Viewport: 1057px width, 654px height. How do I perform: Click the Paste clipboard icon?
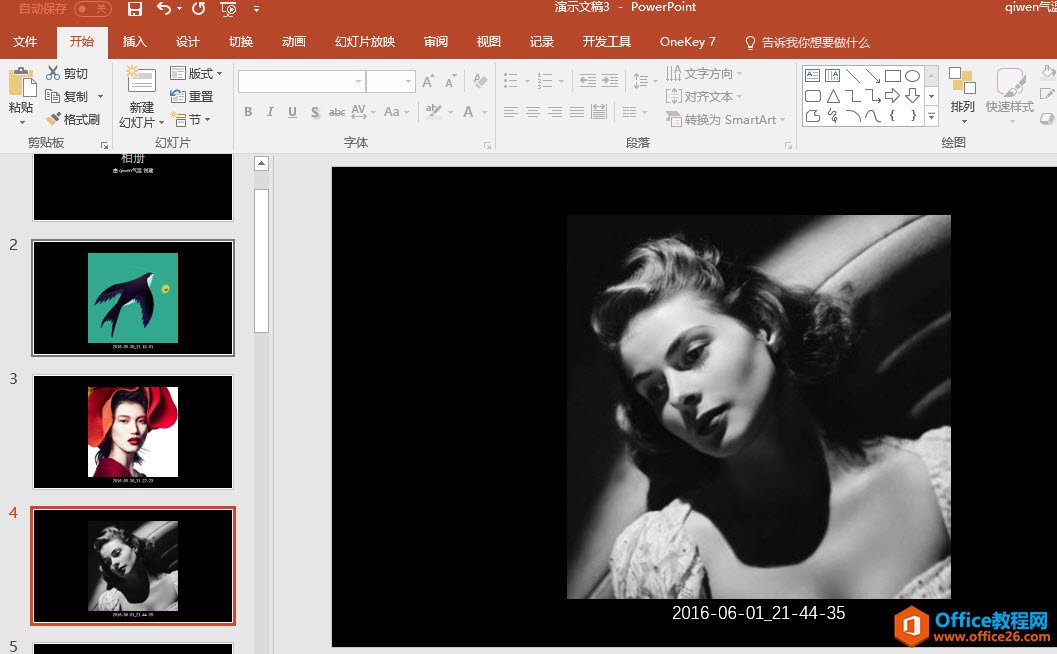[x=20, y=83]
